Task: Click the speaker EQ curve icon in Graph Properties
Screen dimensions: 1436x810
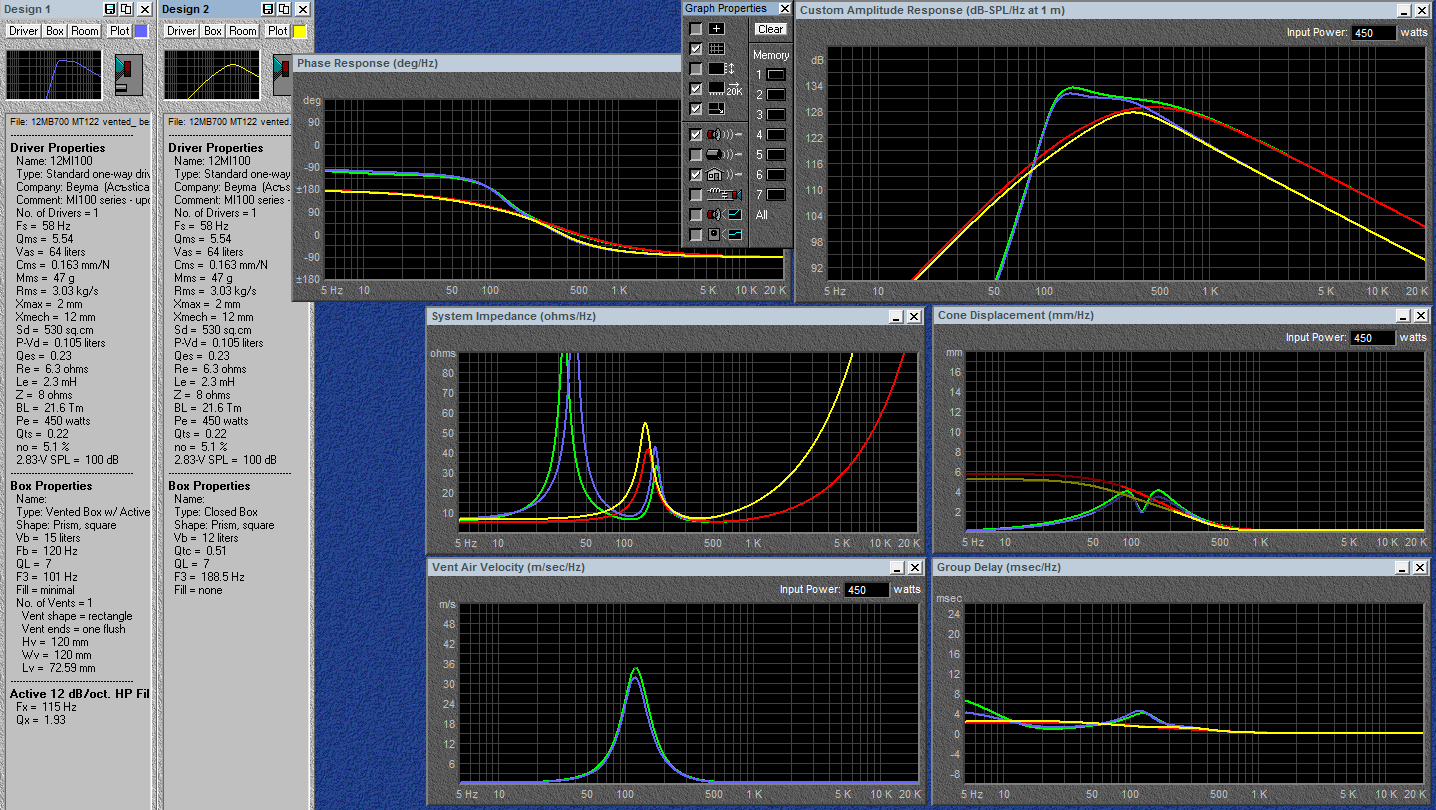Action: 726,215
